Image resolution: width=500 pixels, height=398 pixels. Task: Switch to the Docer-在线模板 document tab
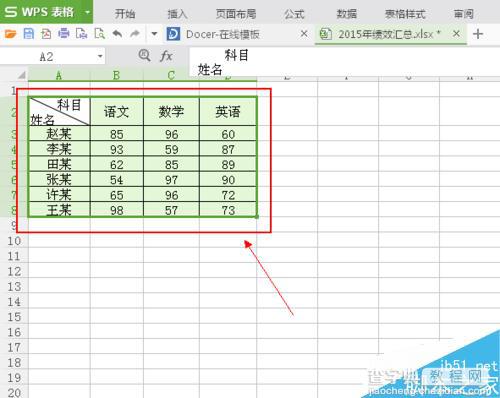pyautogui.click(x=223, y=34)
